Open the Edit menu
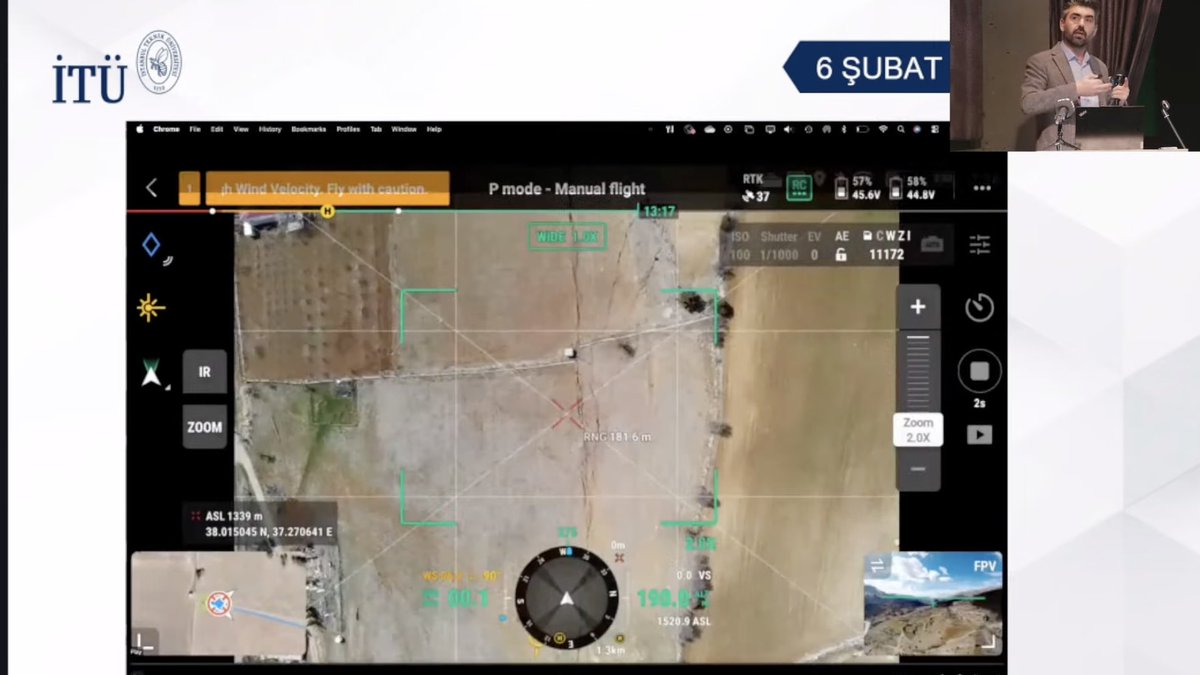 click(217, 129)
